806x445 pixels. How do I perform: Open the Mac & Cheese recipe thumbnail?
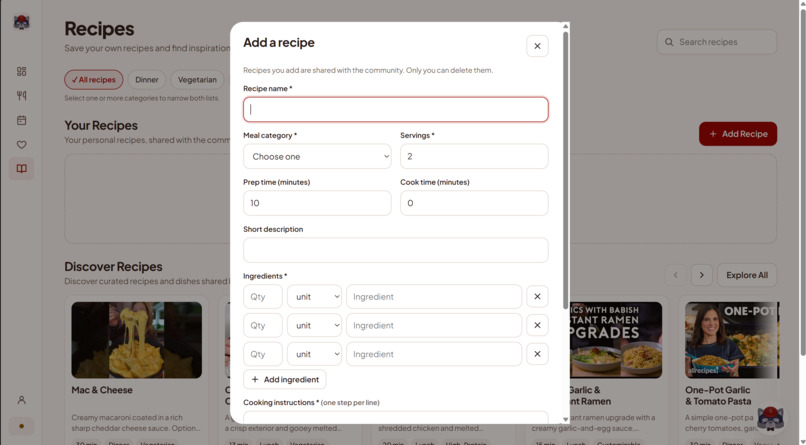coord(137,340)
